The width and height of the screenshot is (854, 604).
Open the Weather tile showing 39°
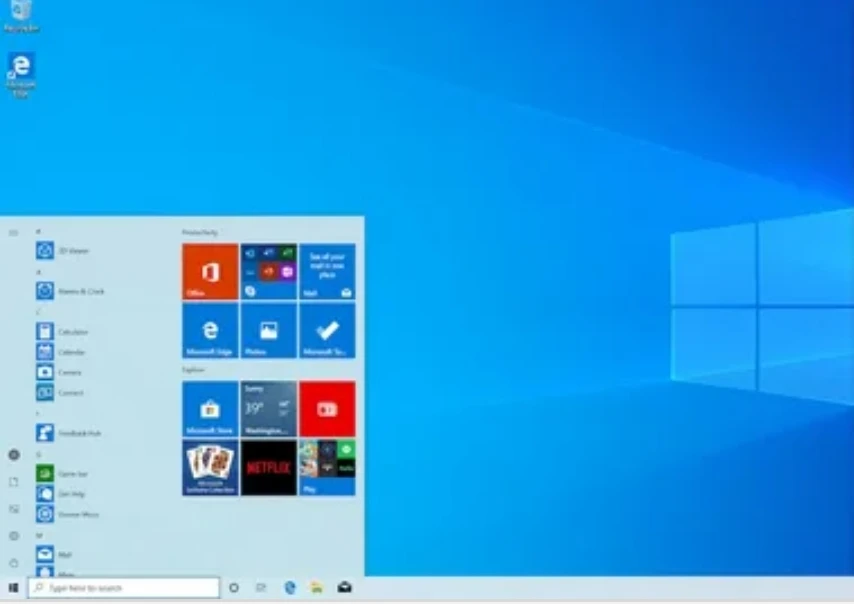pos(269,408)
